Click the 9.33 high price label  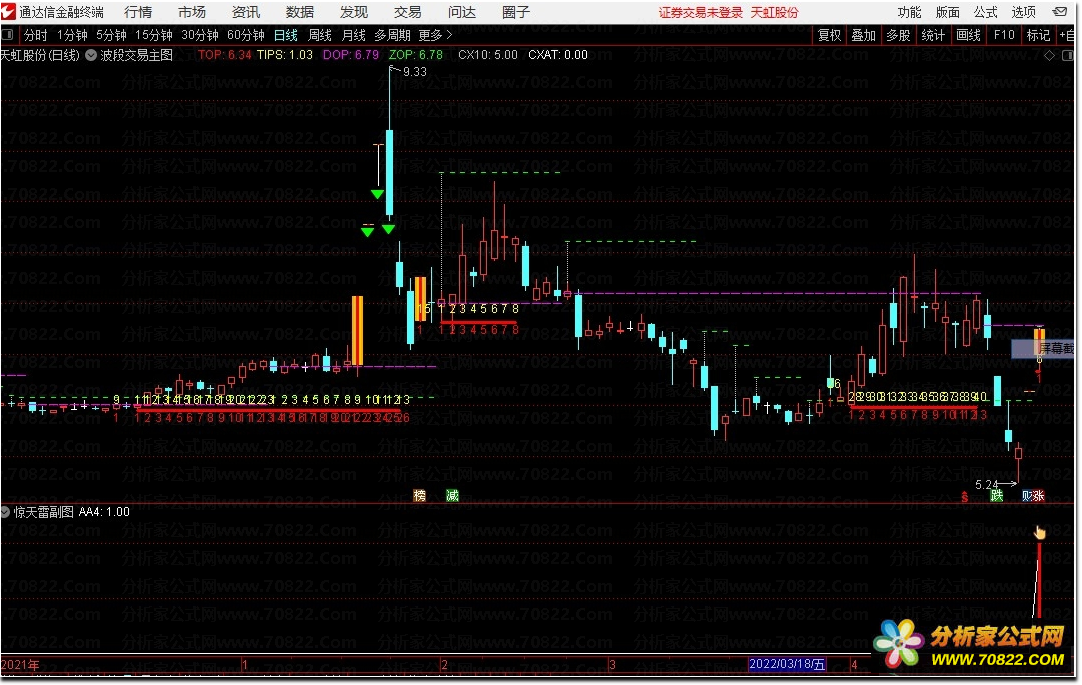(415, 72)
